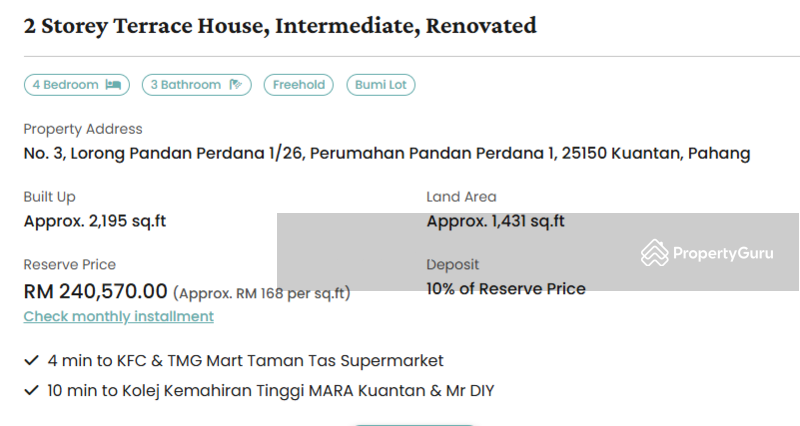
Task: Click the 10% of Reserve Price deposit value
Action: pyautogui.click(x=506, y=289)
